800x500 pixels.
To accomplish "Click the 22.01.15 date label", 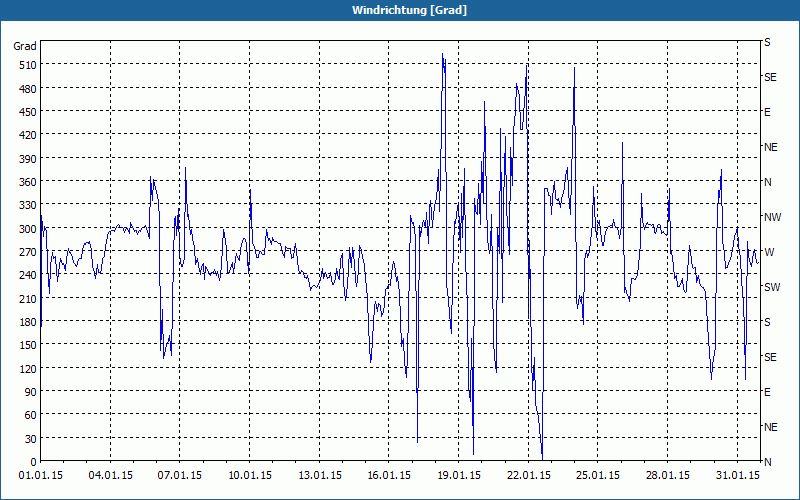I will point(529,476).
